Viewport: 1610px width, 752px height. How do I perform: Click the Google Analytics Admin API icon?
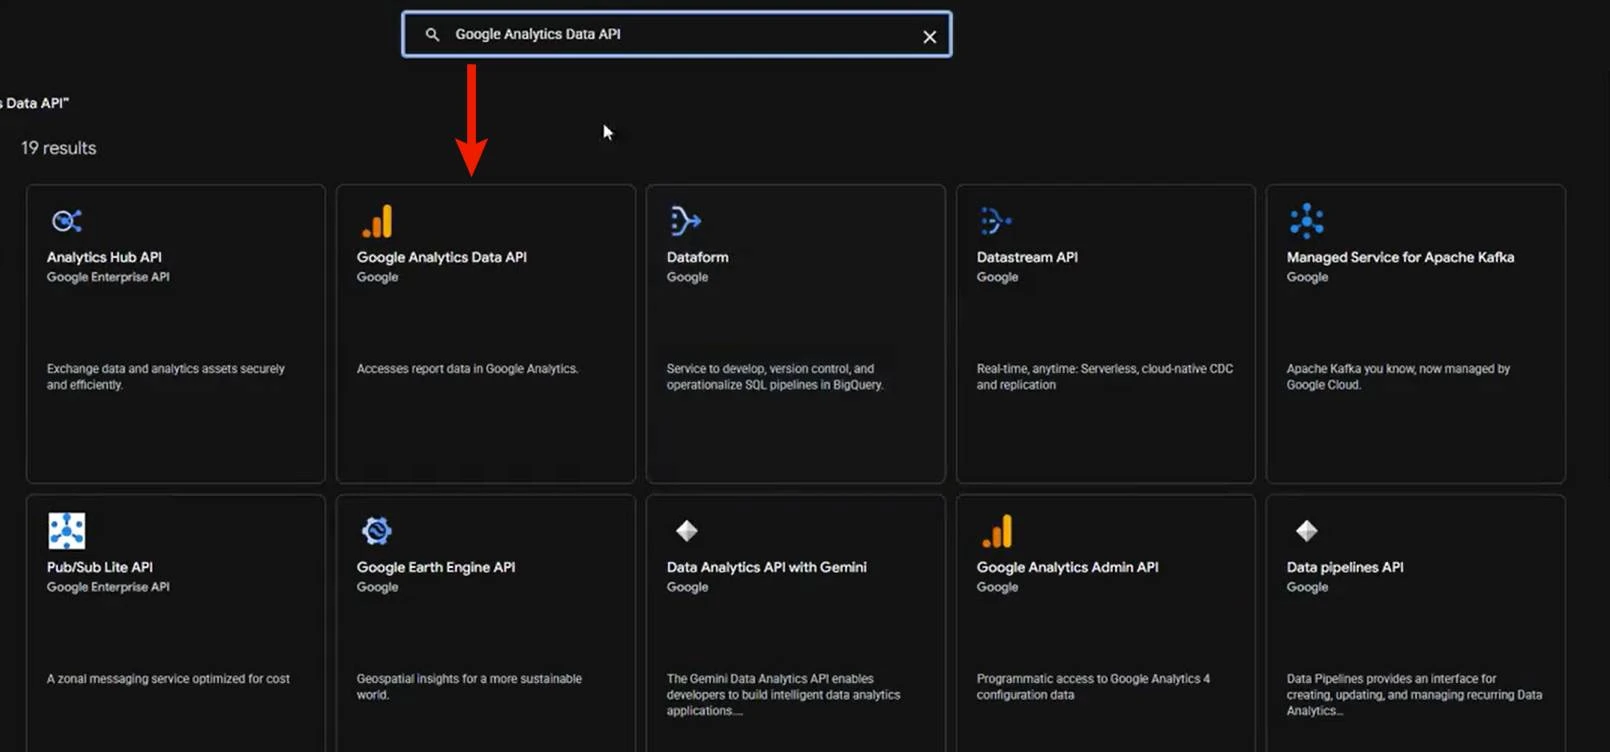998,531
